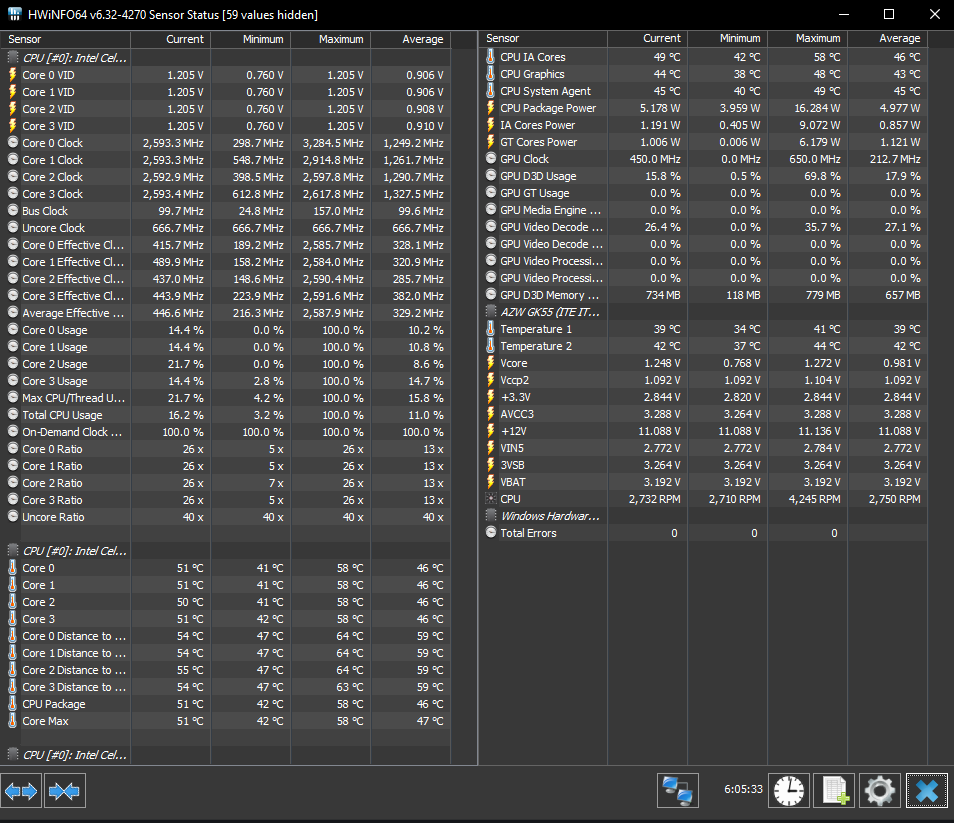This screenshot has height=823, width=954.
Task: Reset min/max values with the clock icon
Action: [788, 791]
